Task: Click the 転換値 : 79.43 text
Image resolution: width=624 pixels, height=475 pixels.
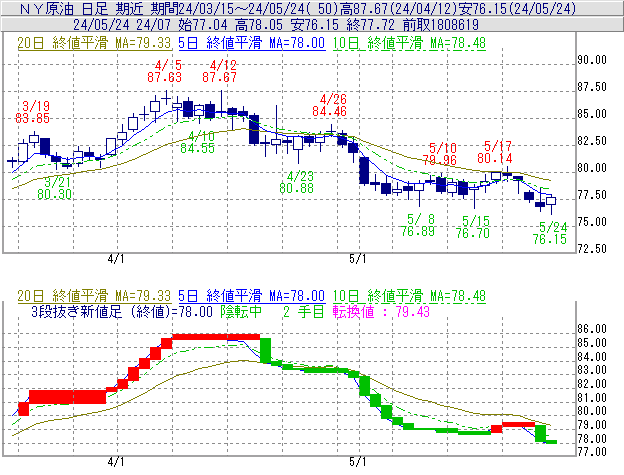Action: 381,311
